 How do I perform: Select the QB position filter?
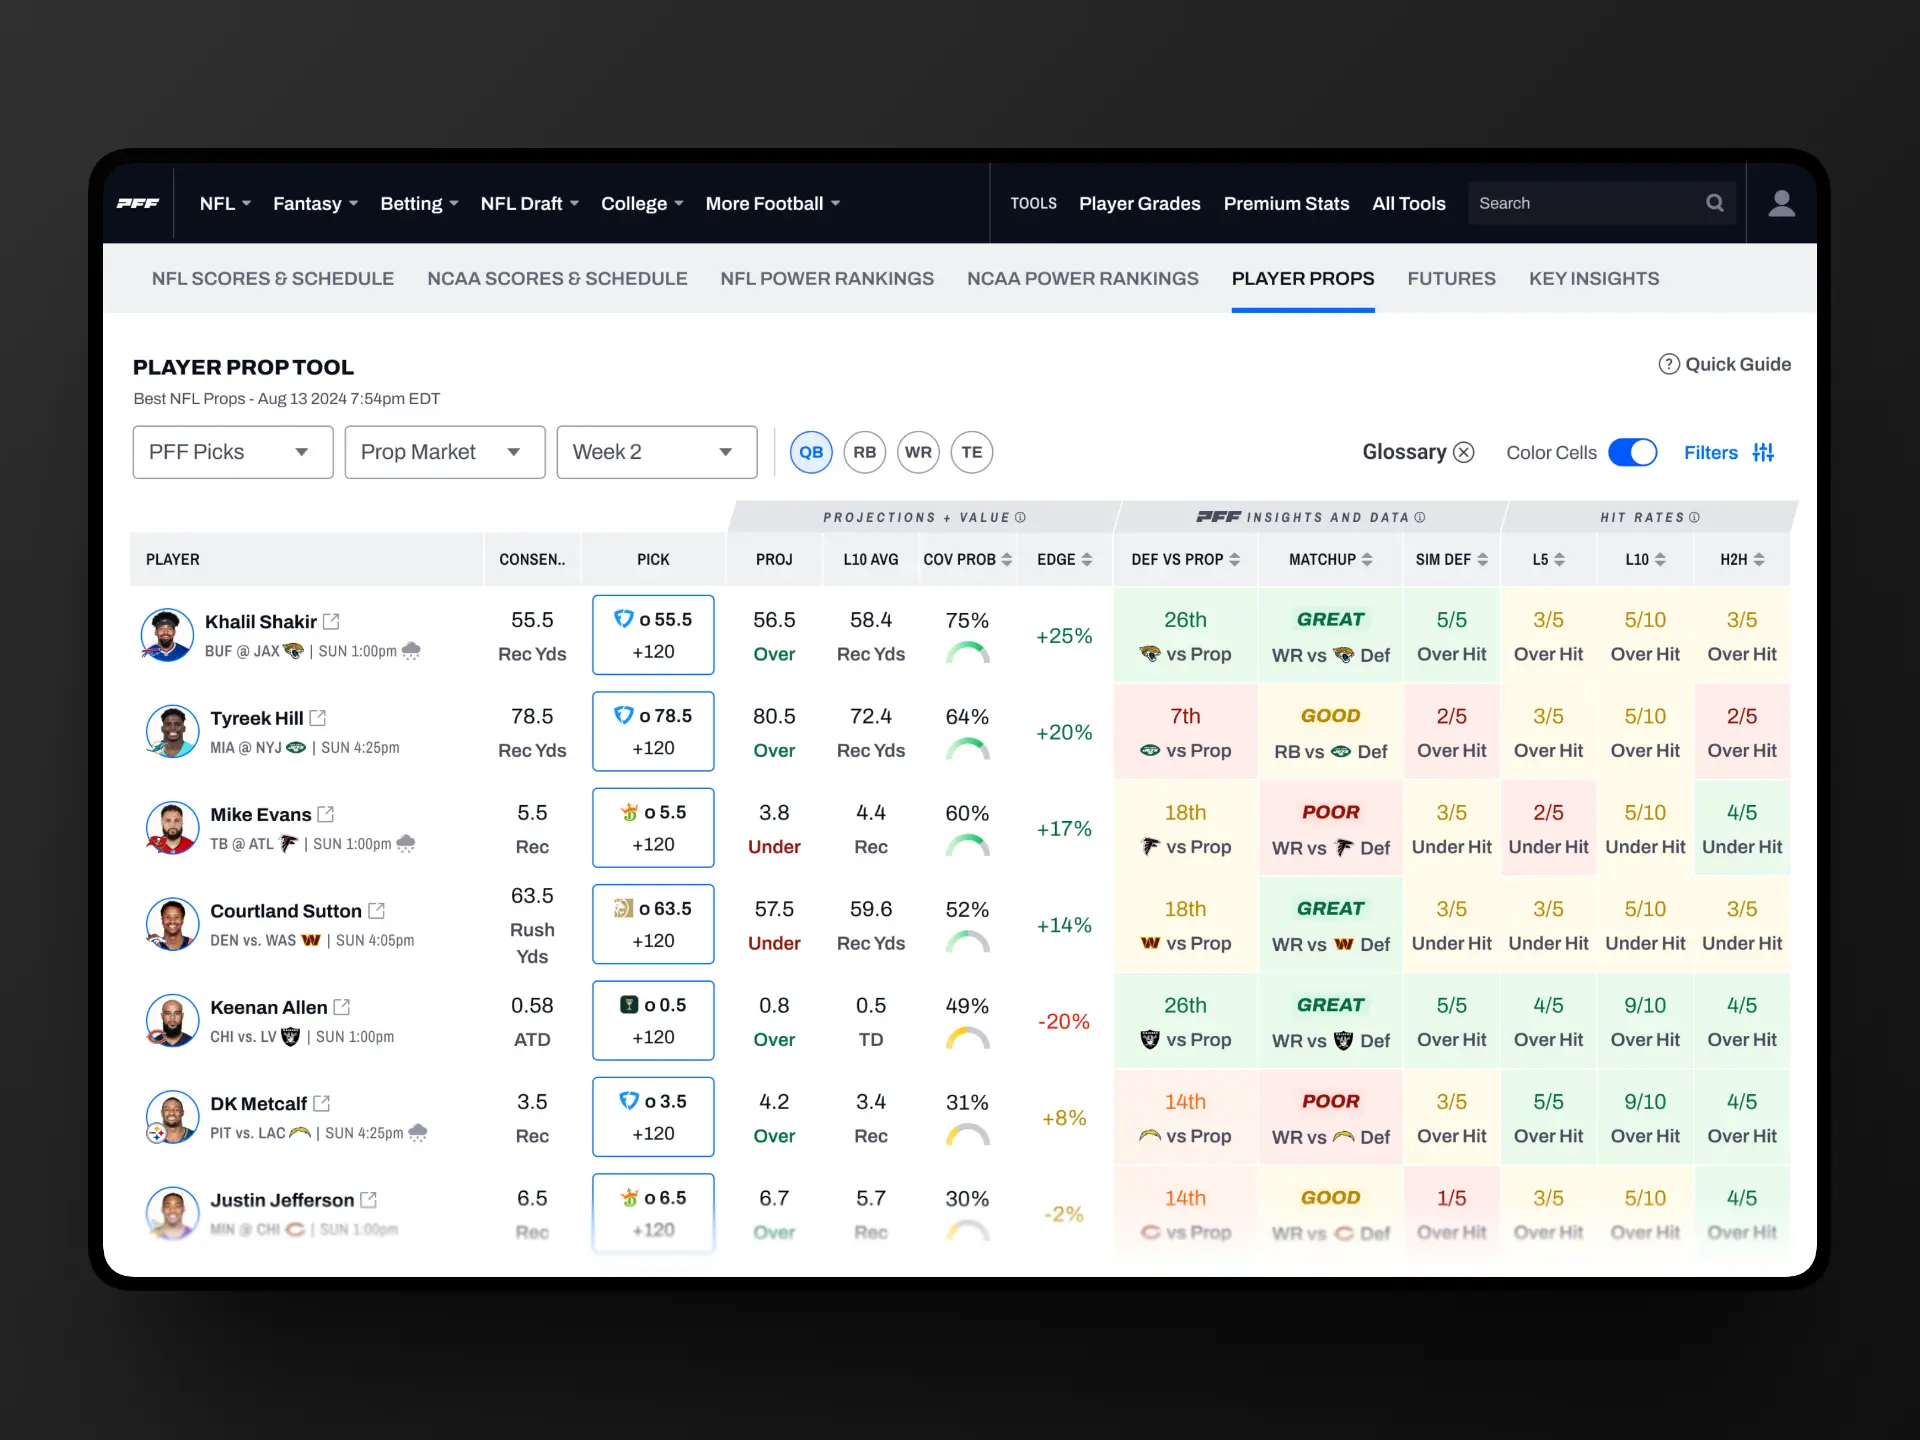810,452
